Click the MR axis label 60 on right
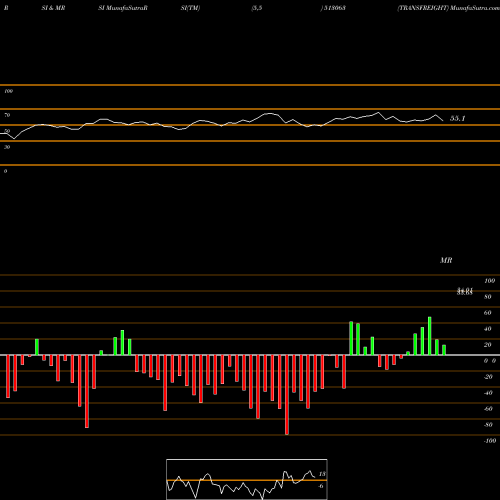Viewport: 500px width, 500px height. tap(488, 313)
